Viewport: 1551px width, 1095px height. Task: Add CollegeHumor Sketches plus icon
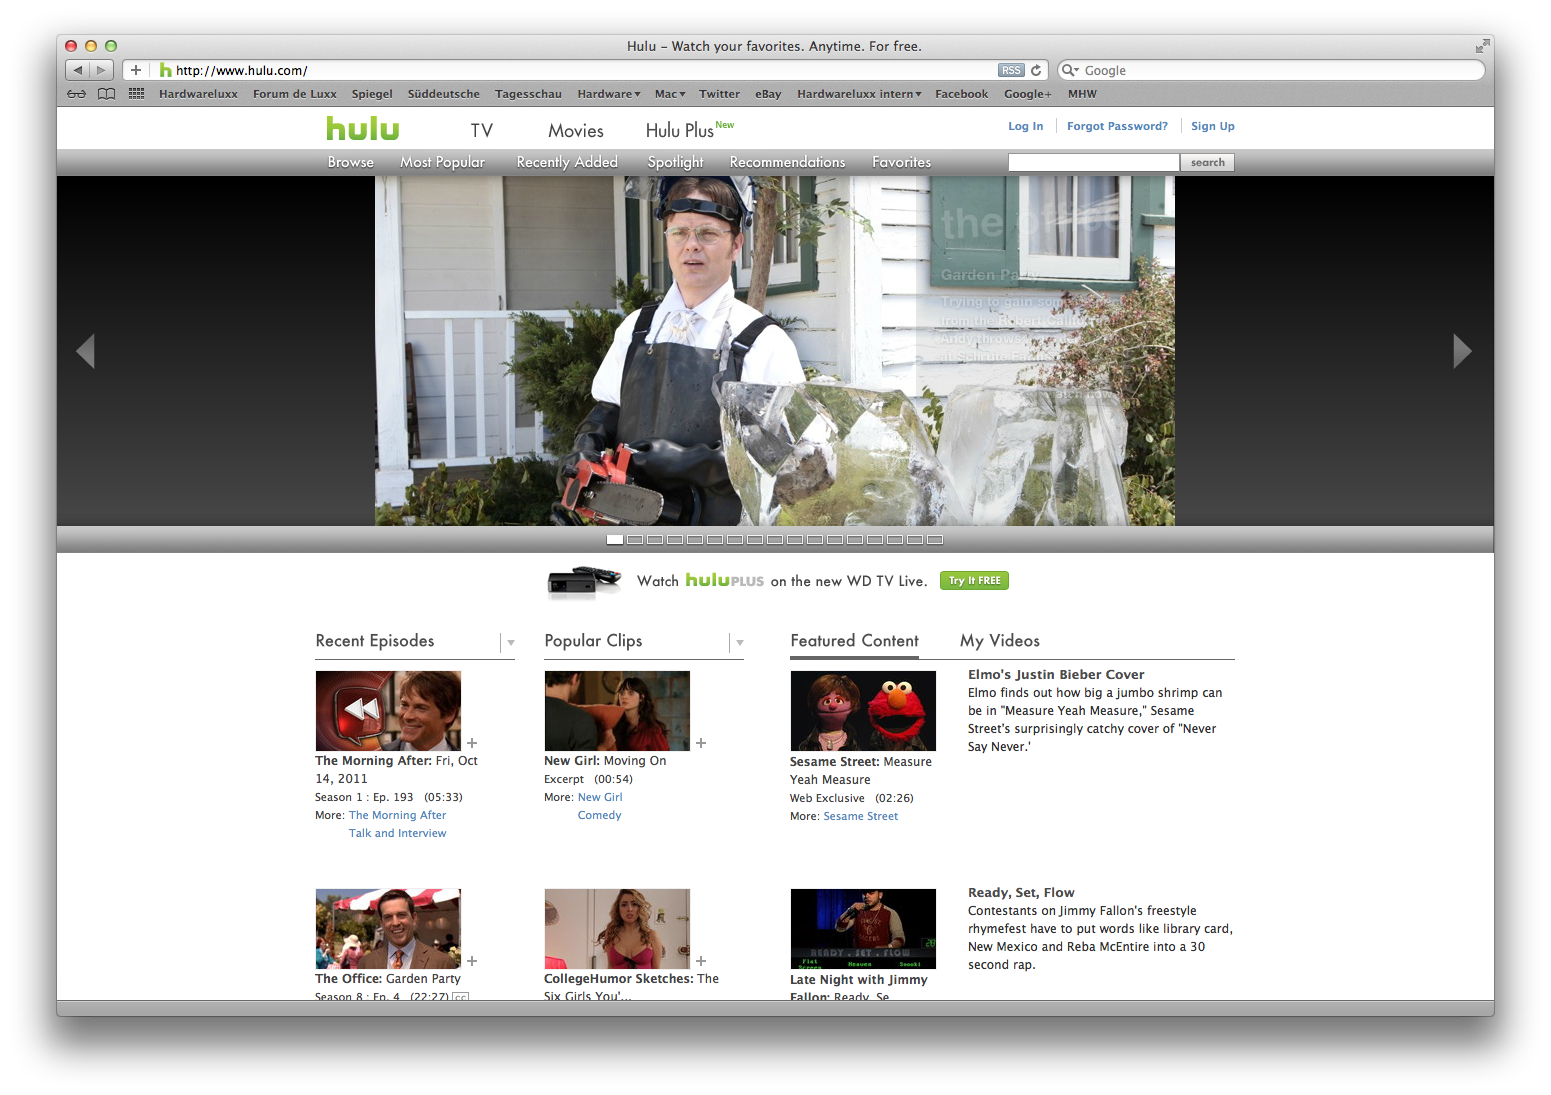701,961
